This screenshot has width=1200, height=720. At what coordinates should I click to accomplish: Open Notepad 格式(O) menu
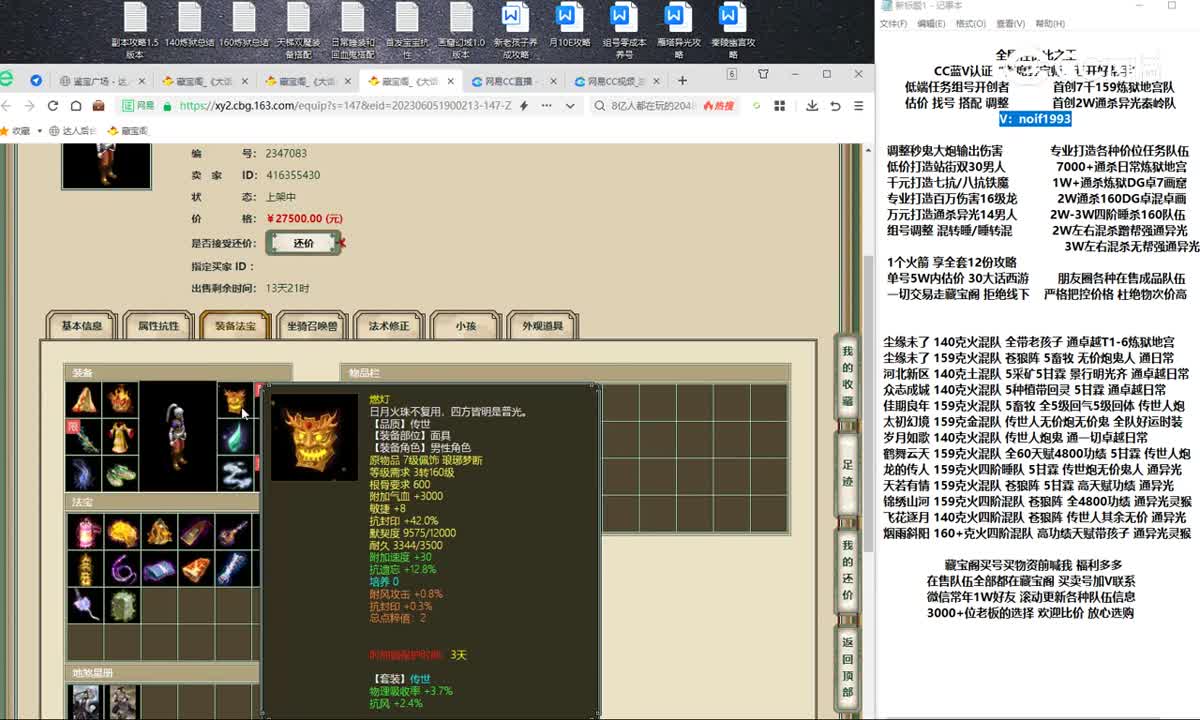pos(970,23)
